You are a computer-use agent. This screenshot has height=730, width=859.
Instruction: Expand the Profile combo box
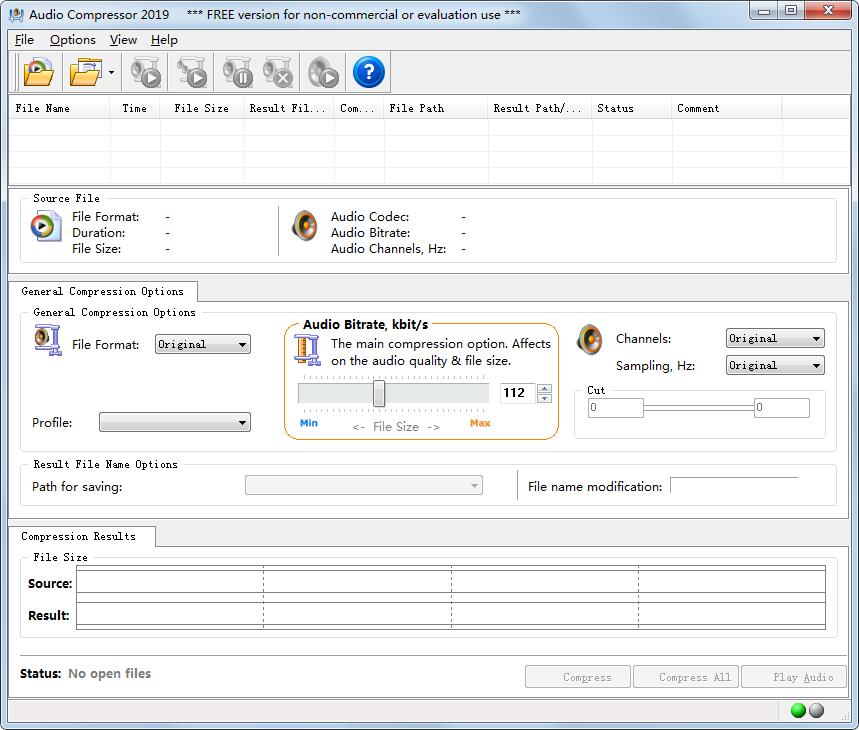175,423
